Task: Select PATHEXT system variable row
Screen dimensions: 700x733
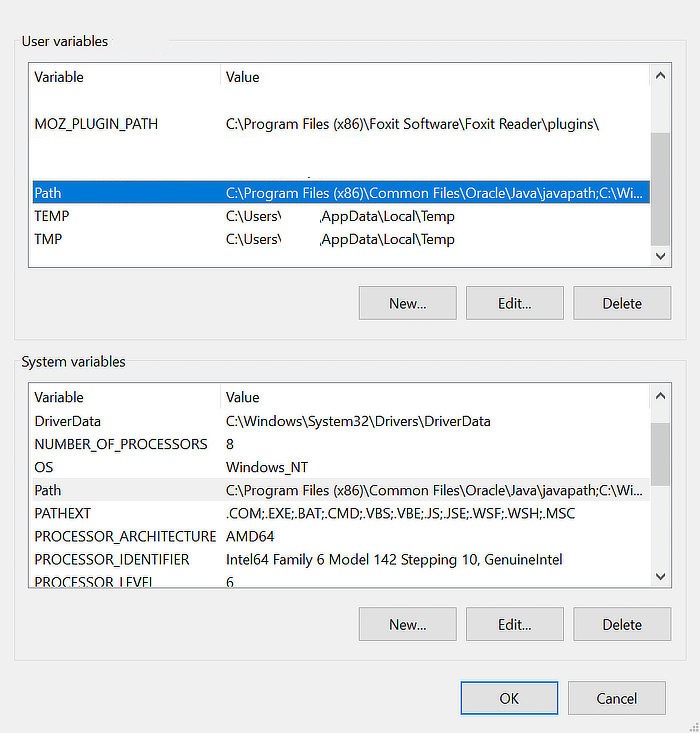Action: [x=341, y=513]
